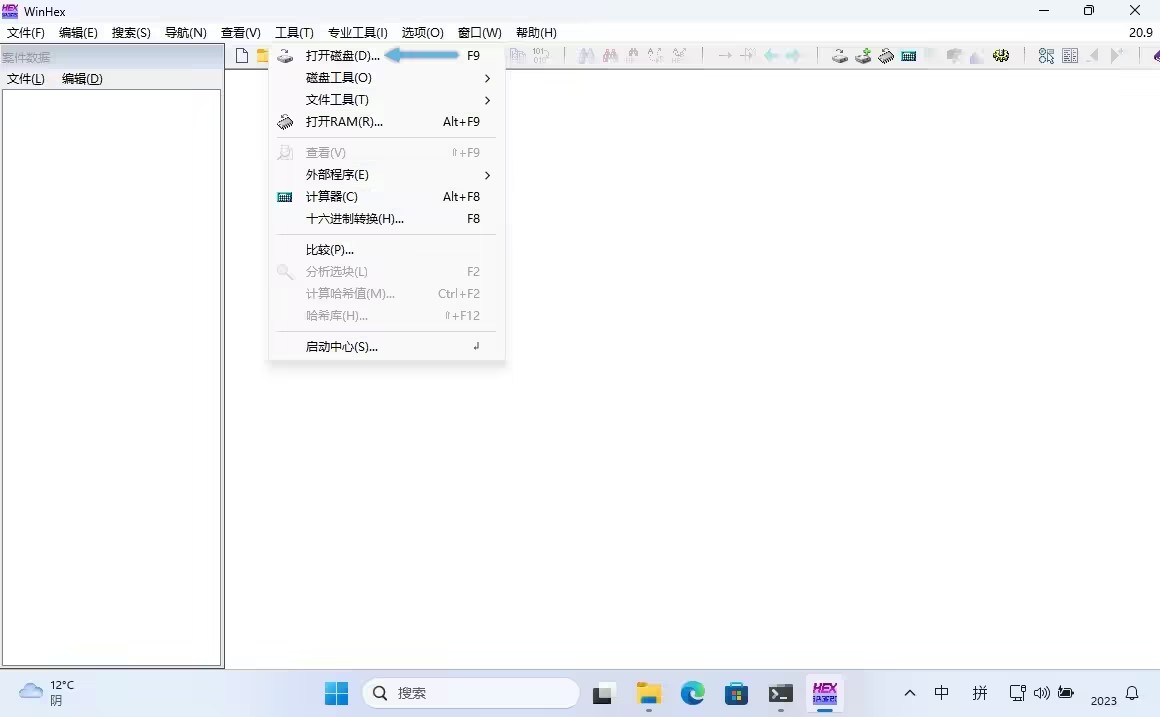Click the taskbar 搜索 search box
1160x717 pixels.
tap(471, 693)
